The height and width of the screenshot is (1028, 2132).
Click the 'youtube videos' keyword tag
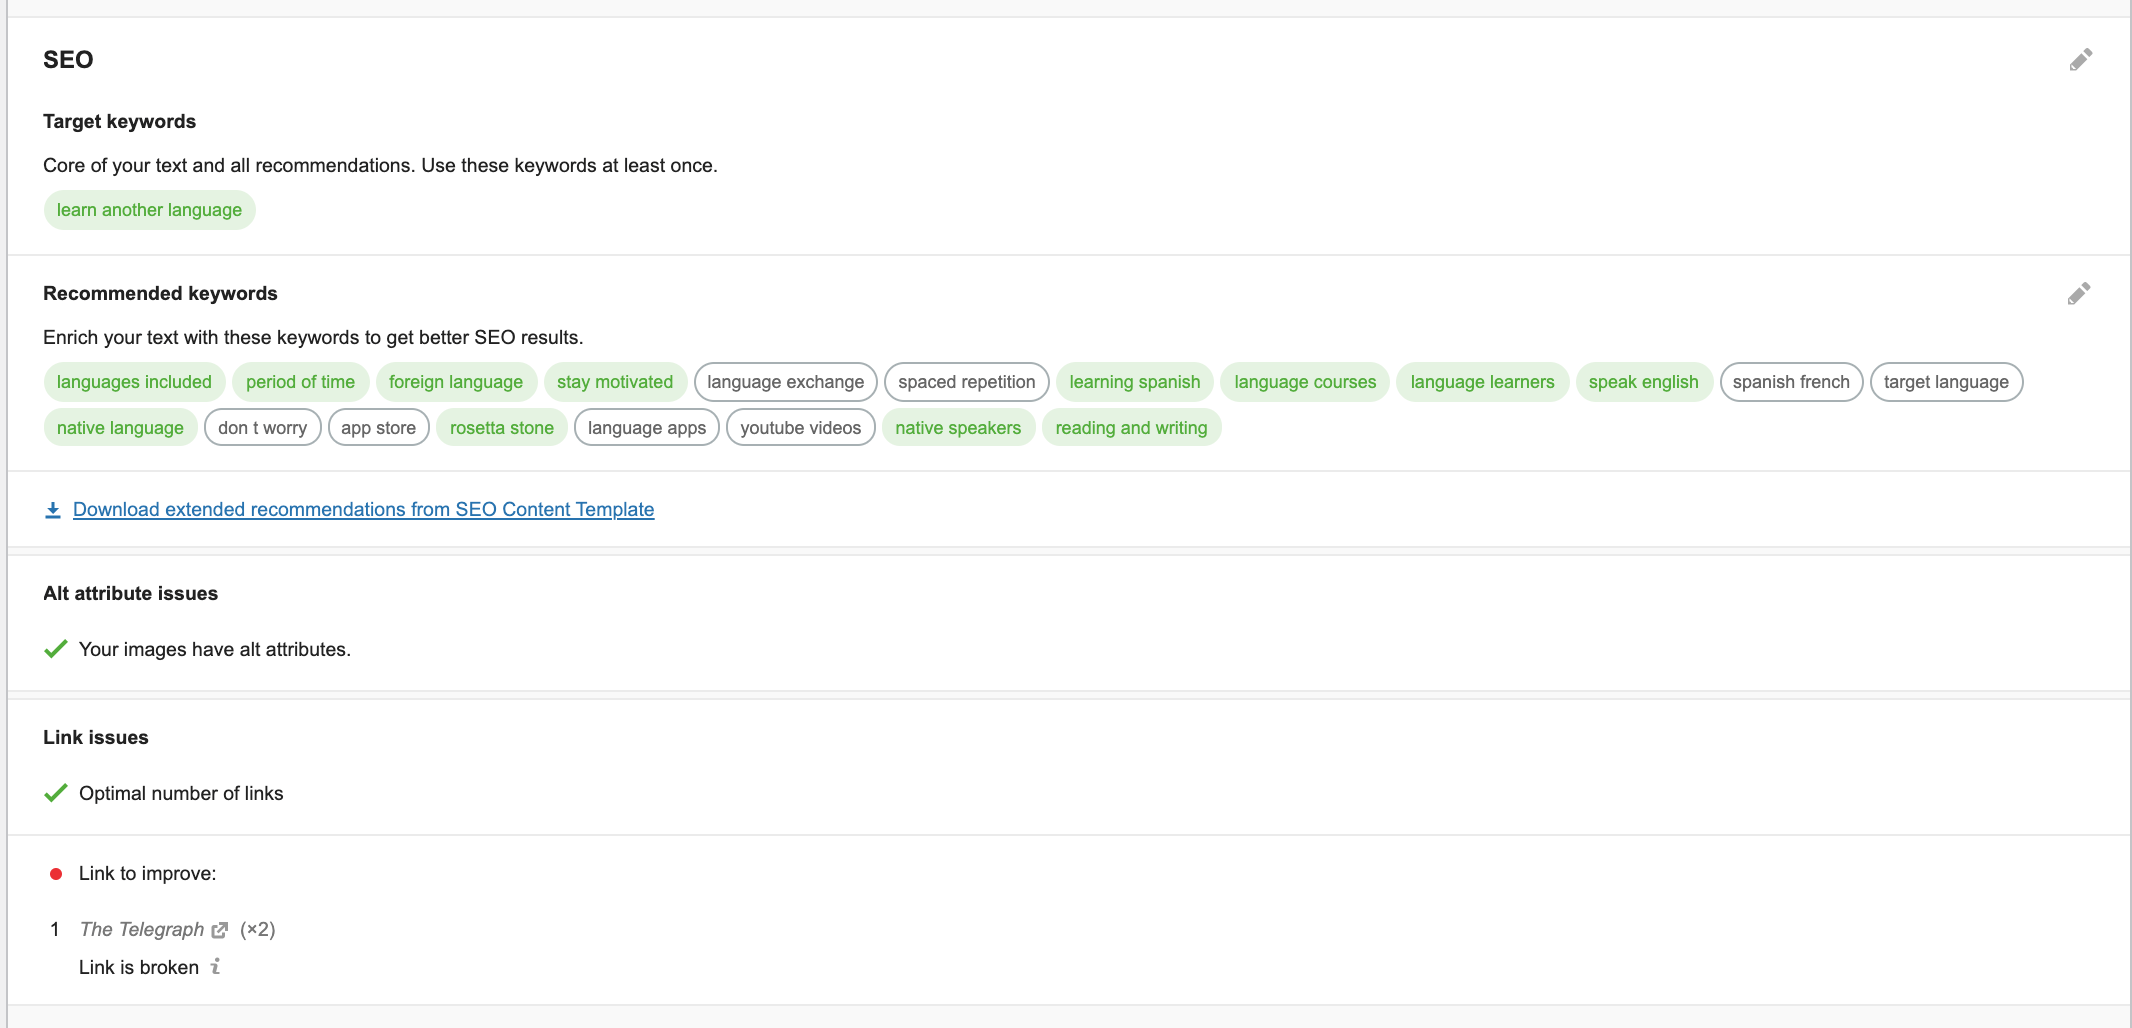click(x=800, y=428)
